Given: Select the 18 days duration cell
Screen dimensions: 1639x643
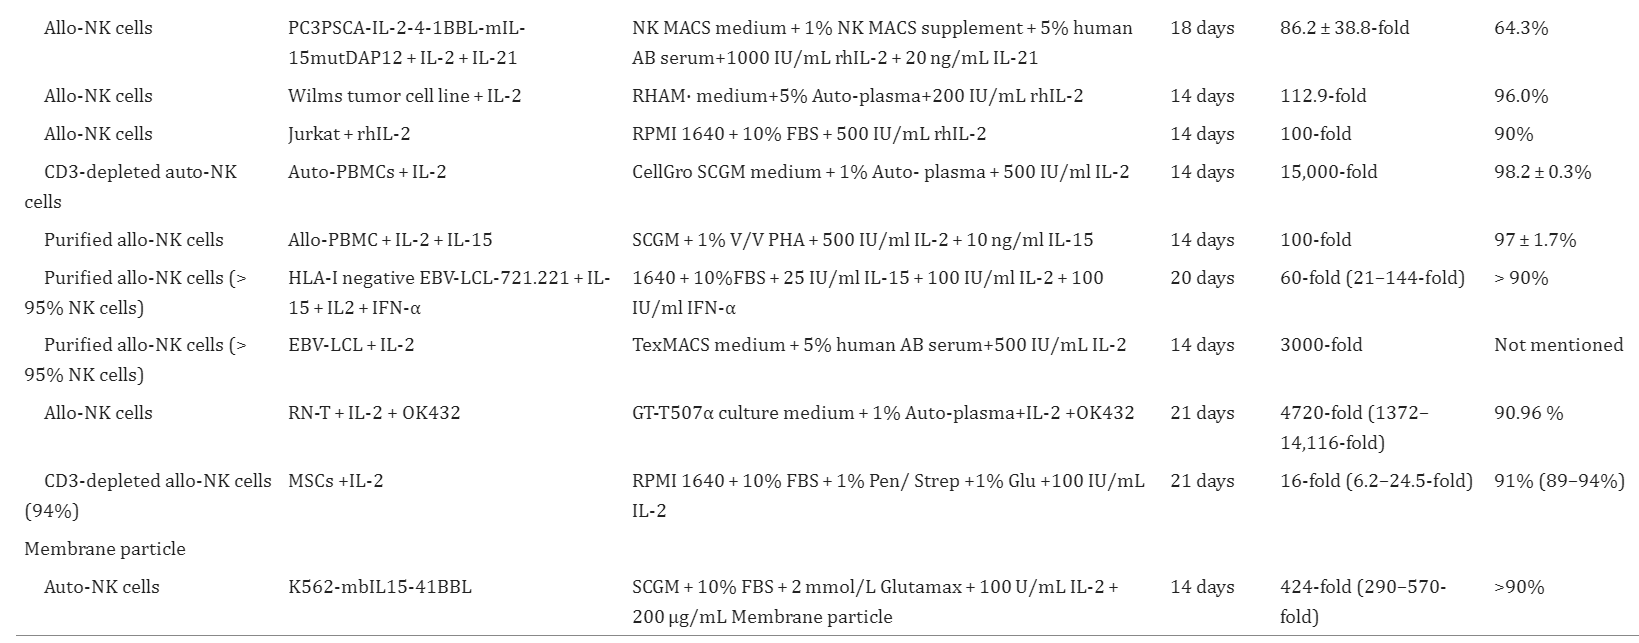Looking at the screenshot, I should [x=1202, y=28].
